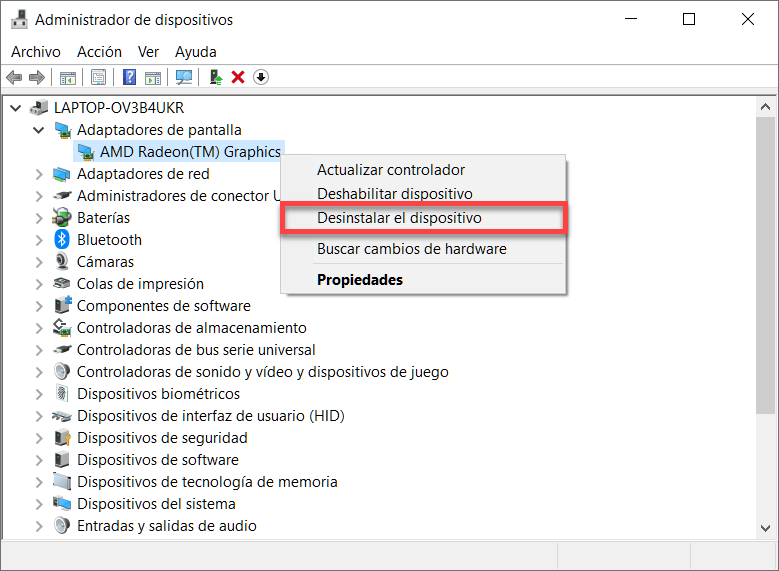Expand the Adaptadores de red node
The image size is (779, 571).
[39, 174]
